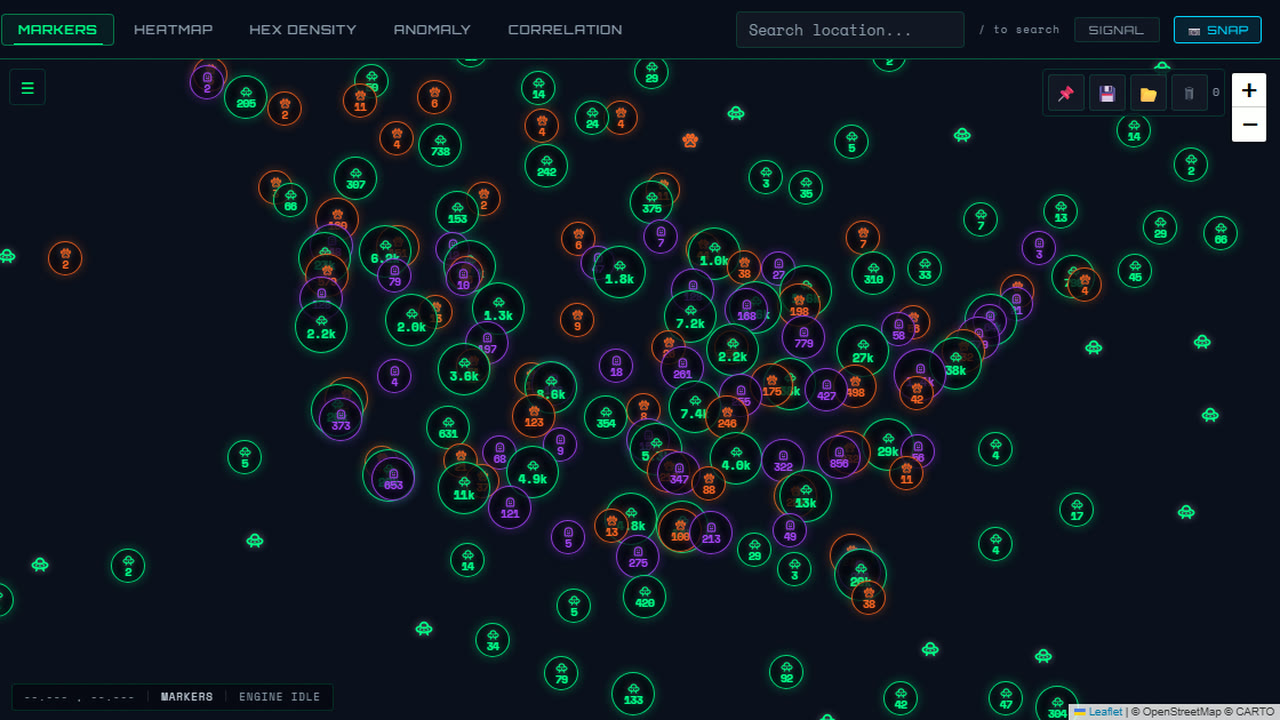Select the purple 779 cluster marker
1280x720 pixels.
(x=804, y=338)
